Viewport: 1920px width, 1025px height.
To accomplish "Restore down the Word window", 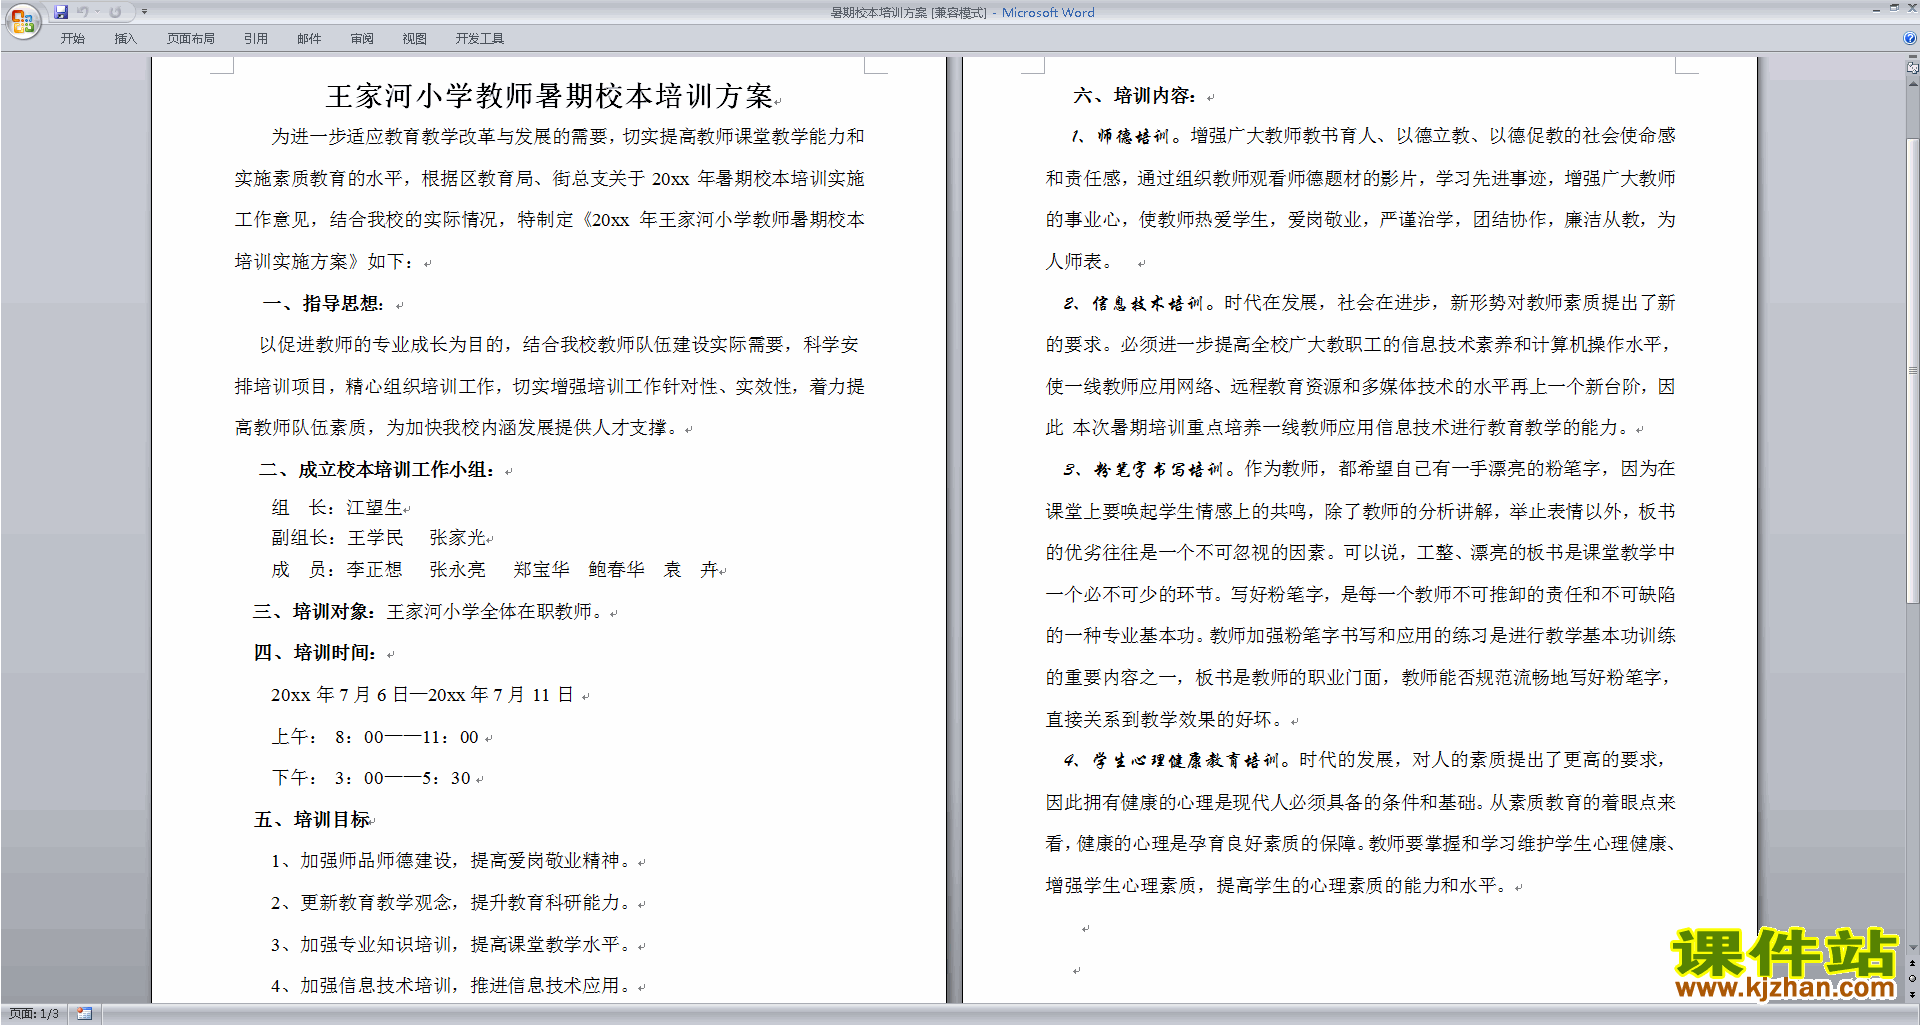I will click(1894, 8).
